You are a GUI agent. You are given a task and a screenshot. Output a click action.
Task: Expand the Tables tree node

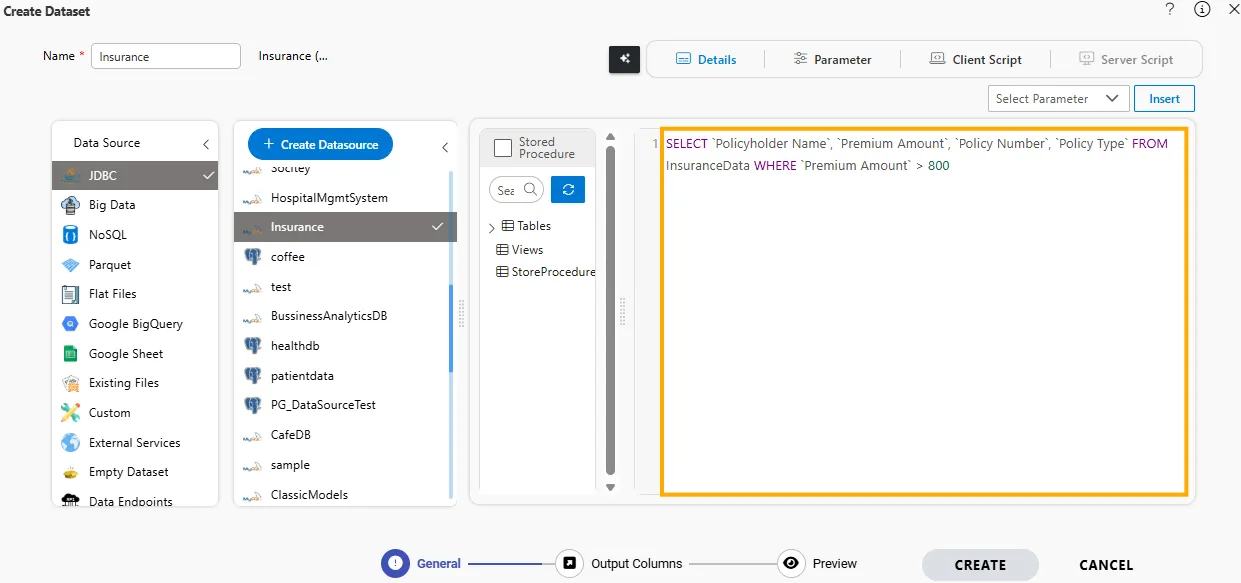click(x=491, y=227)
